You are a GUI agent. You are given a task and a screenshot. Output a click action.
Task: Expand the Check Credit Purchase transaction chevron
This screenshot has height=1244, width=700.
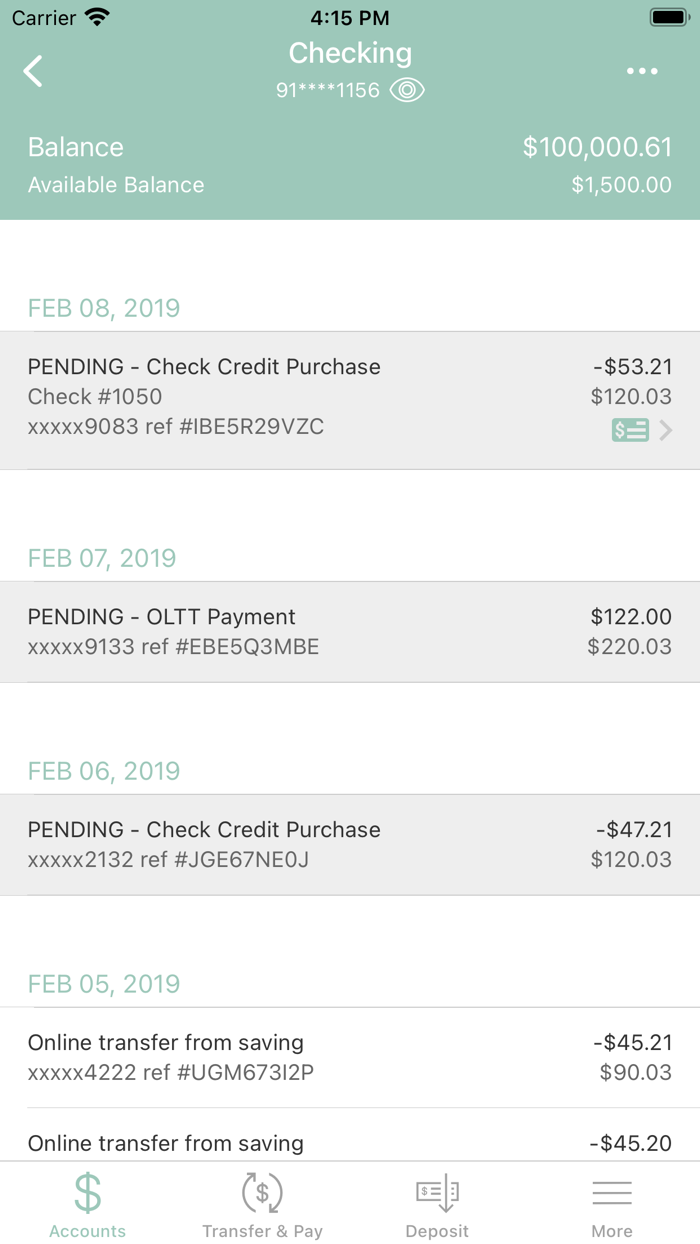[x=666, y=429]
